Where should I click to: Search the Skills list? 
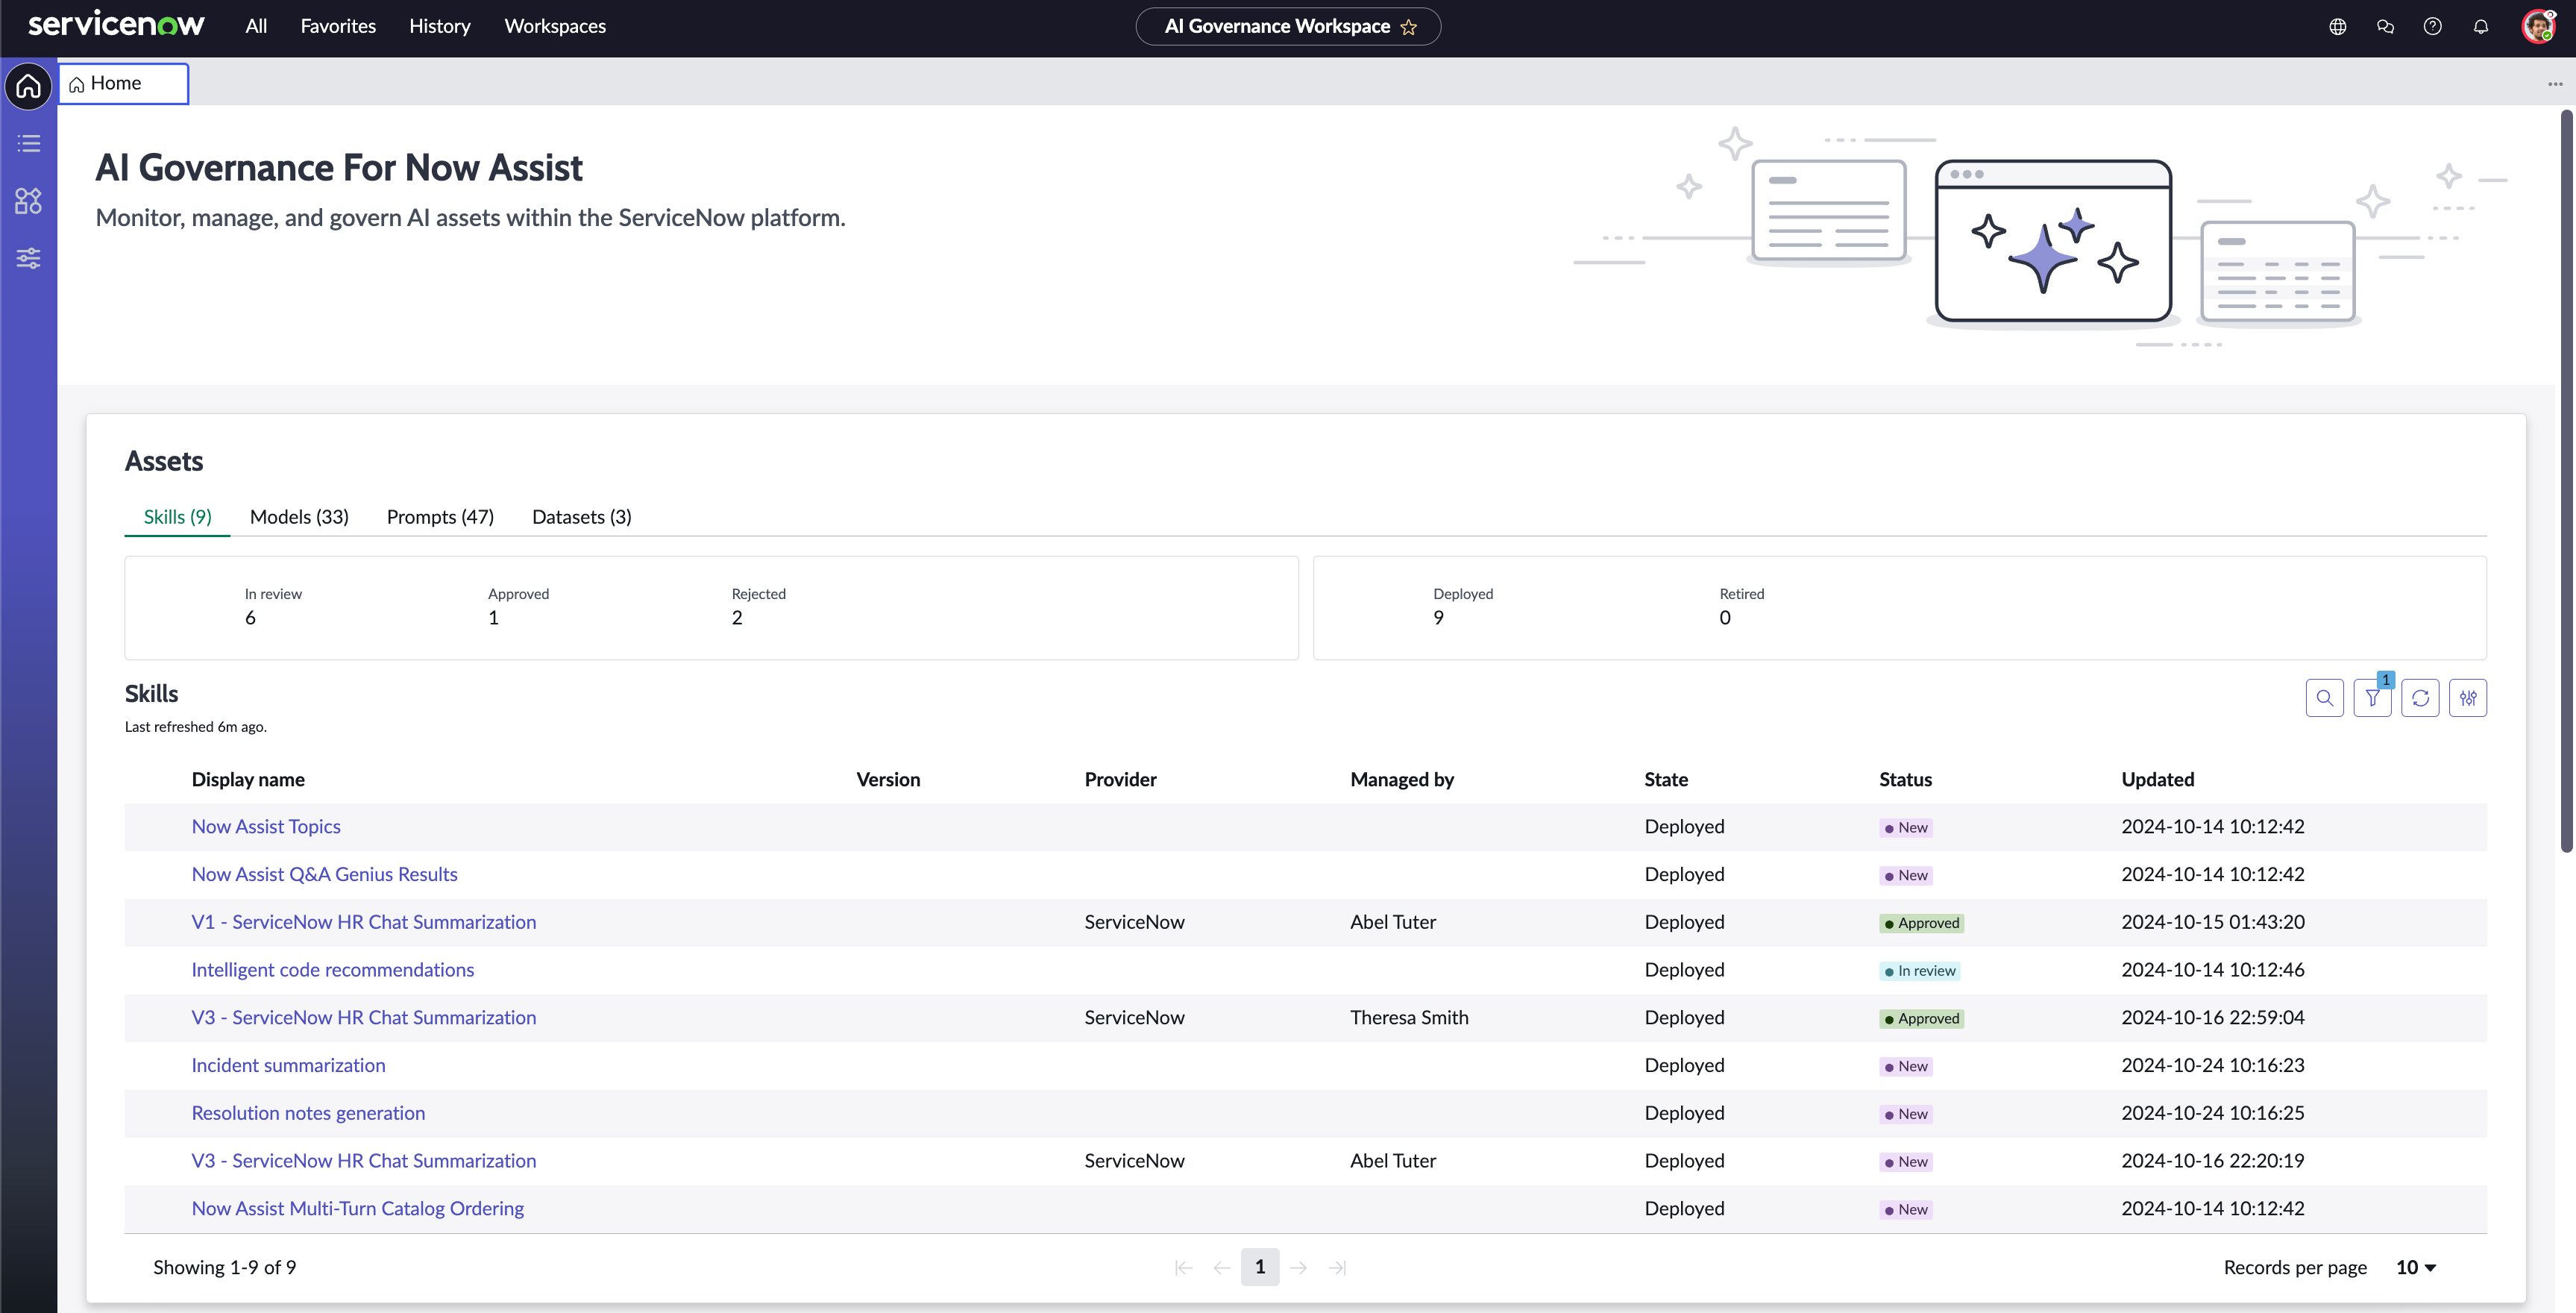[2324, 698]
